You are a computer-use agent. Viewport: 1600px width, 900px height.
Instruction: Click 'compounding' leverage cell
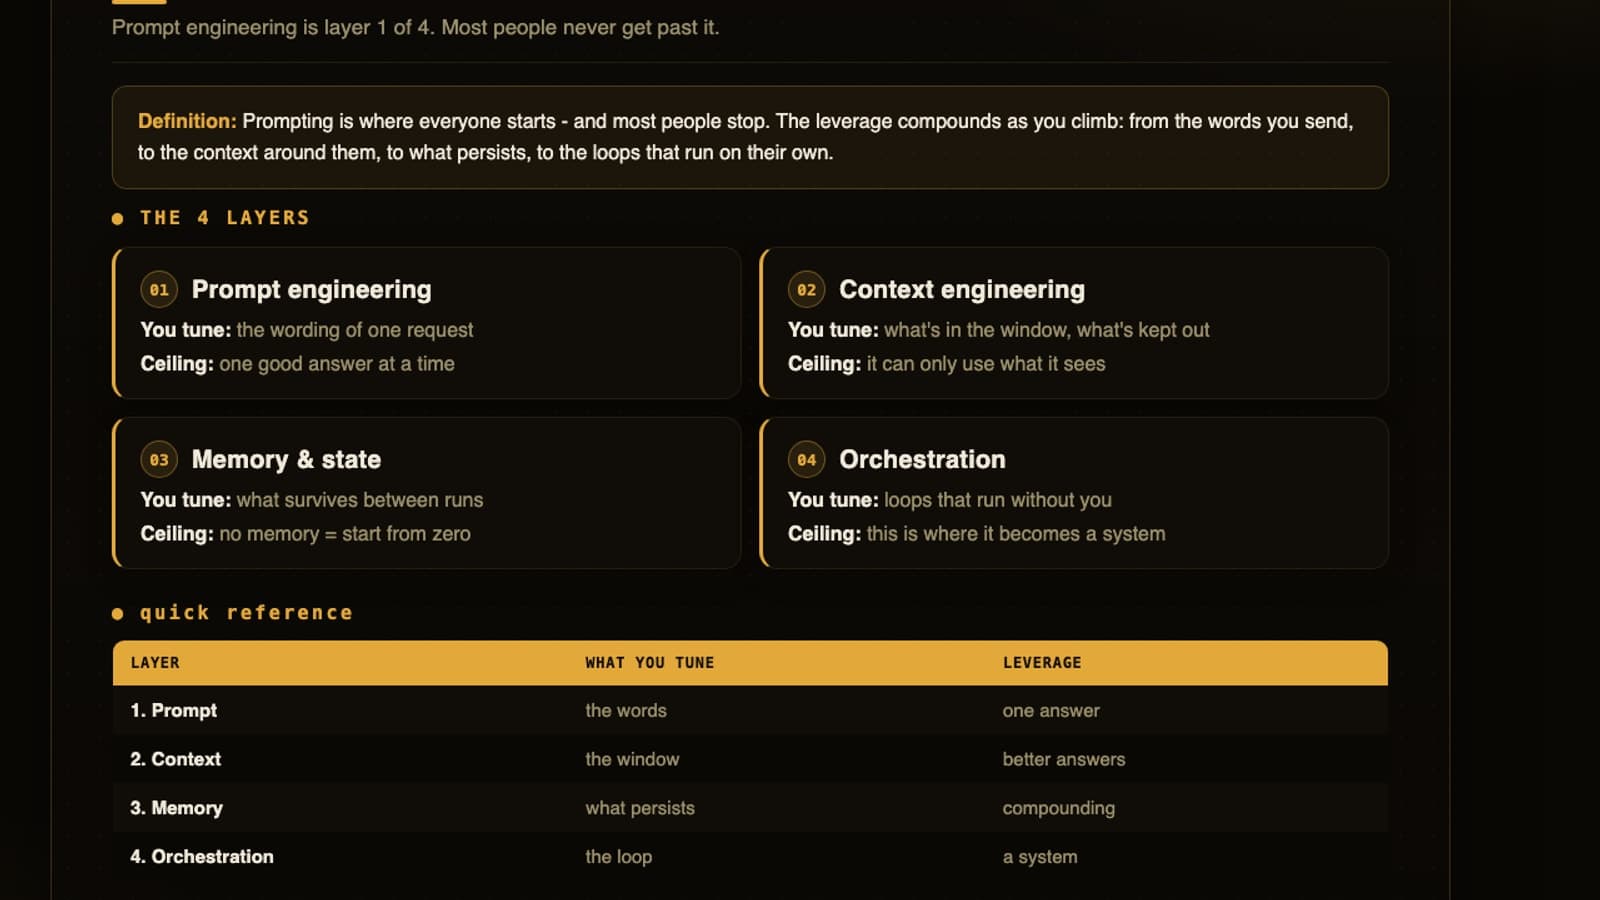tap(1058, 808)
